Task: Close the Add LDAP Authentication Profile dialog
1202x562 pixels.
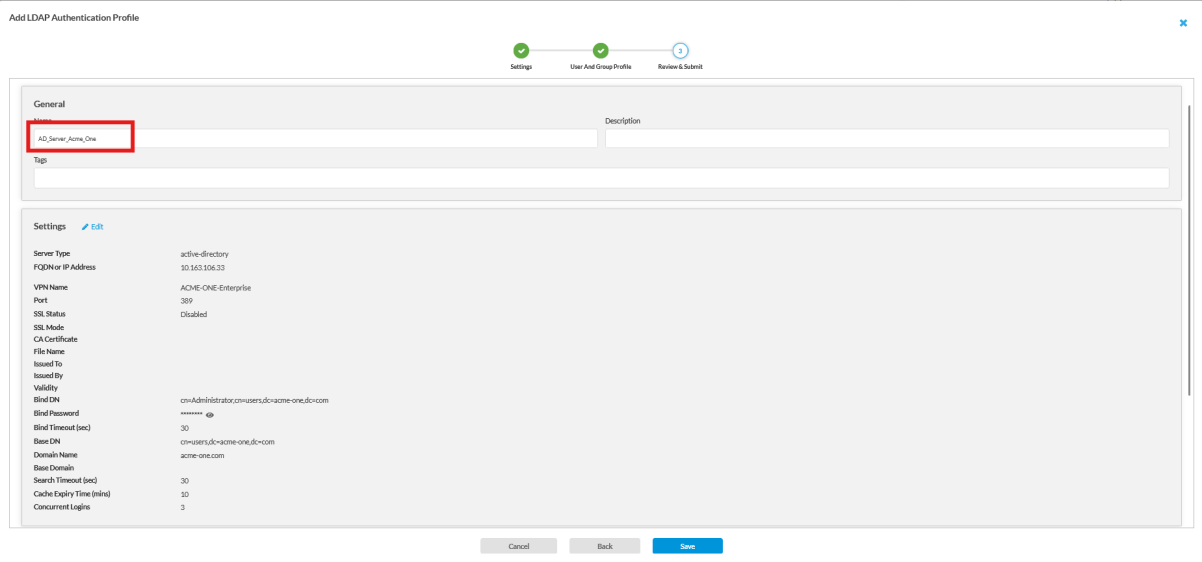Action: (1183, 22)
